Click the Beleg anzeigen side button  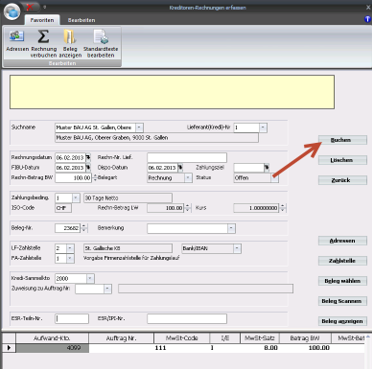(342, 321)
